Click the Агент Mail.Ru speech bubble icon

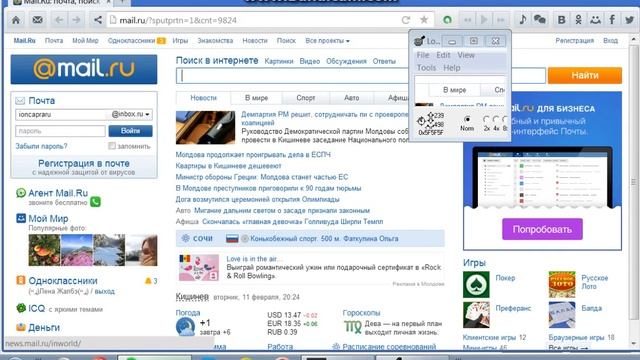coord(21,193)
